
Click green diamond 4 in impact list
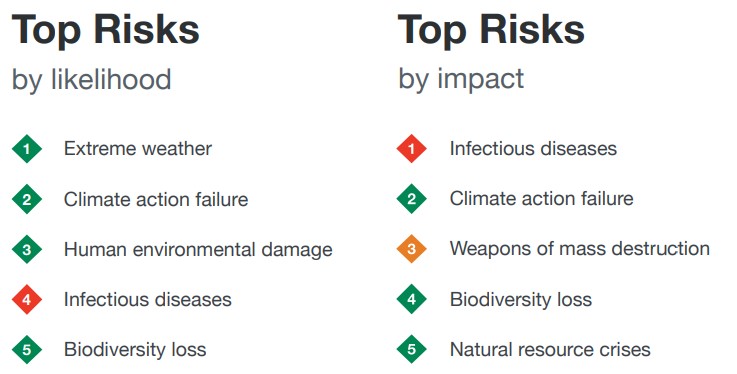click(412, 299)
